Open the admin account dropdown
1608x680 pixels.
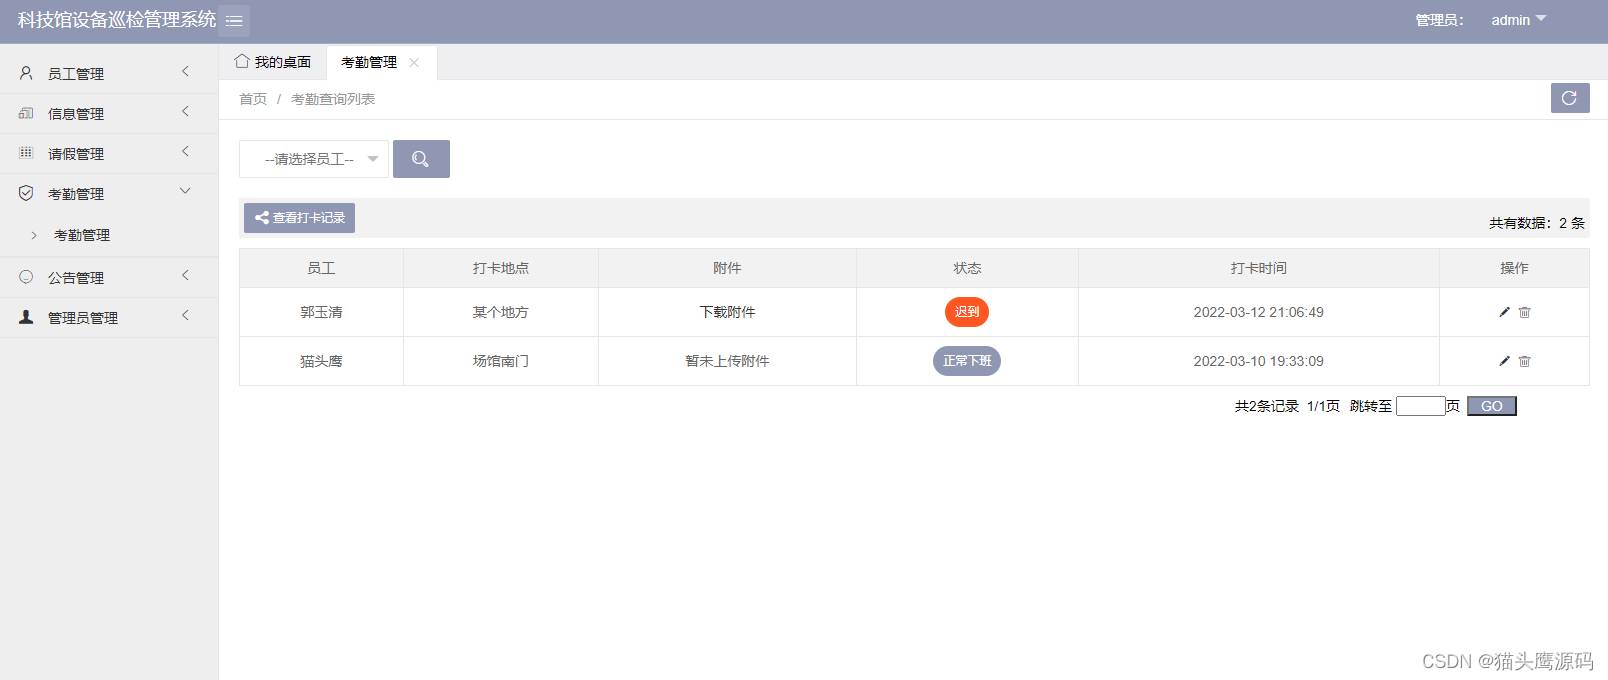(x=1518, y=20)
